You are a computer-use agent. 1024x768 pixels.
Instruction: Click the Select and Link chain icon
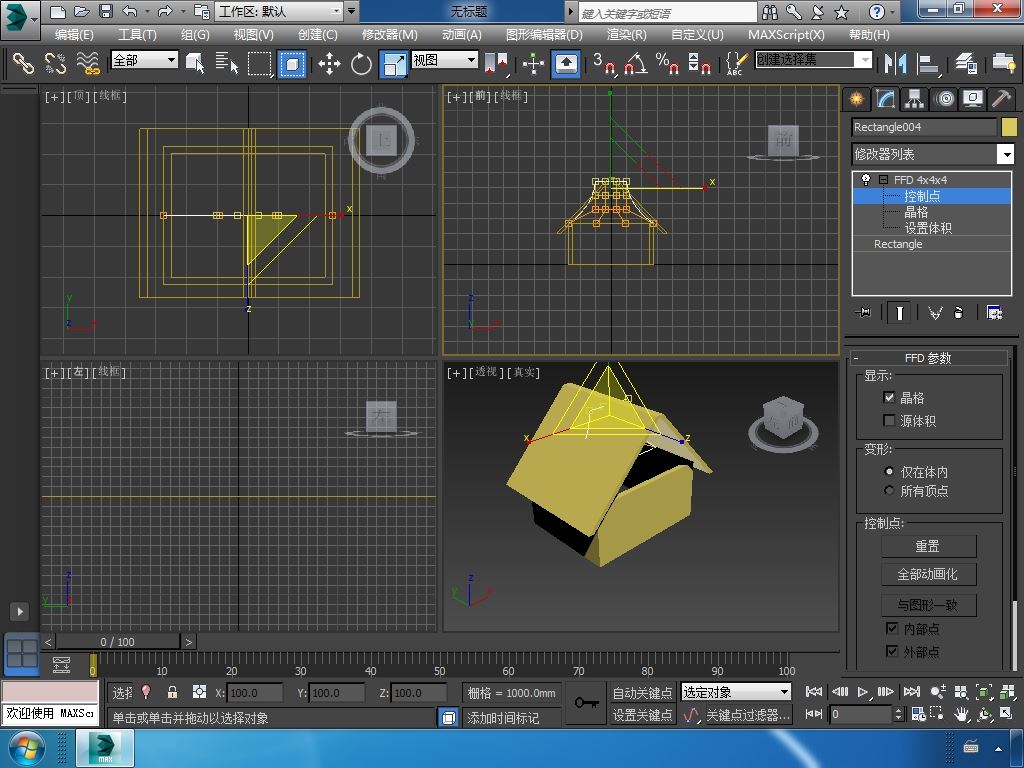[x=23, y=64]
